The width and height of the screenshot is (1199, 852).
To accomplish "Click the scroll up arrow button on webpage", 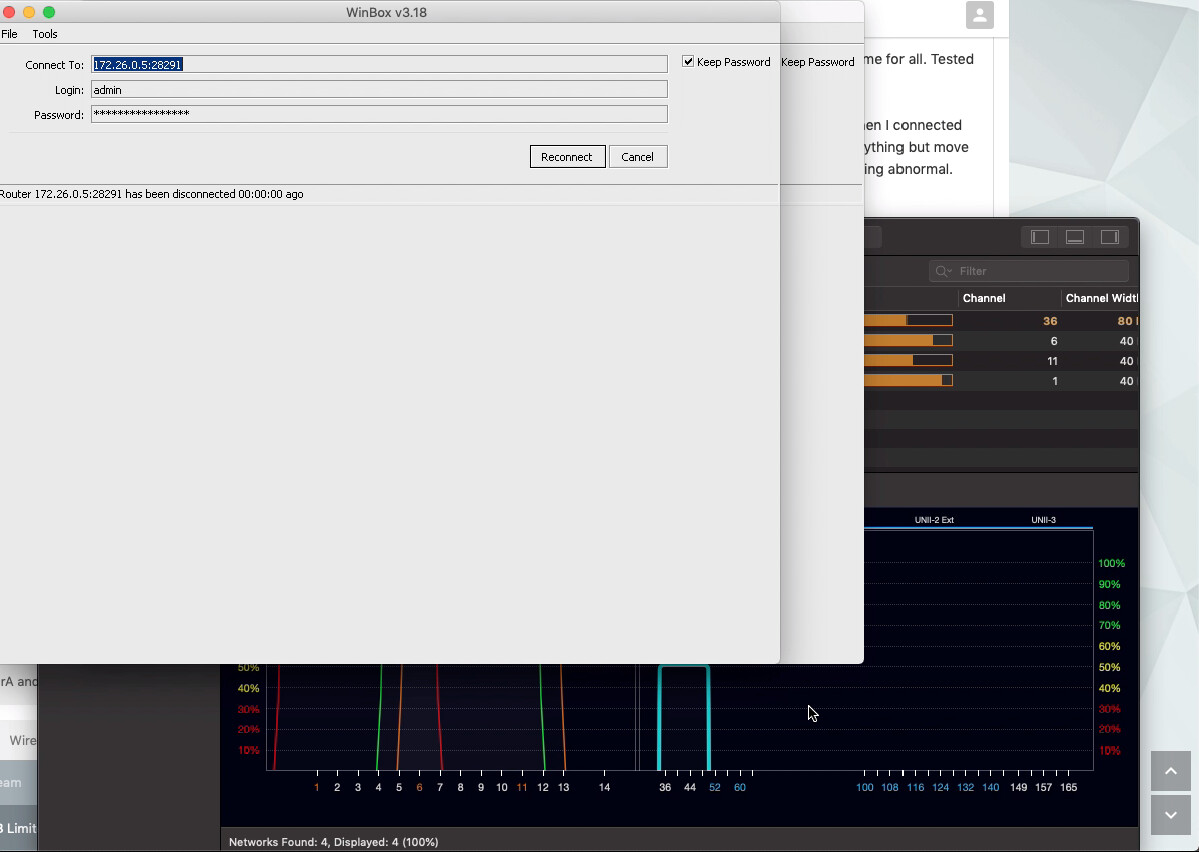I will pos(1171,771).
